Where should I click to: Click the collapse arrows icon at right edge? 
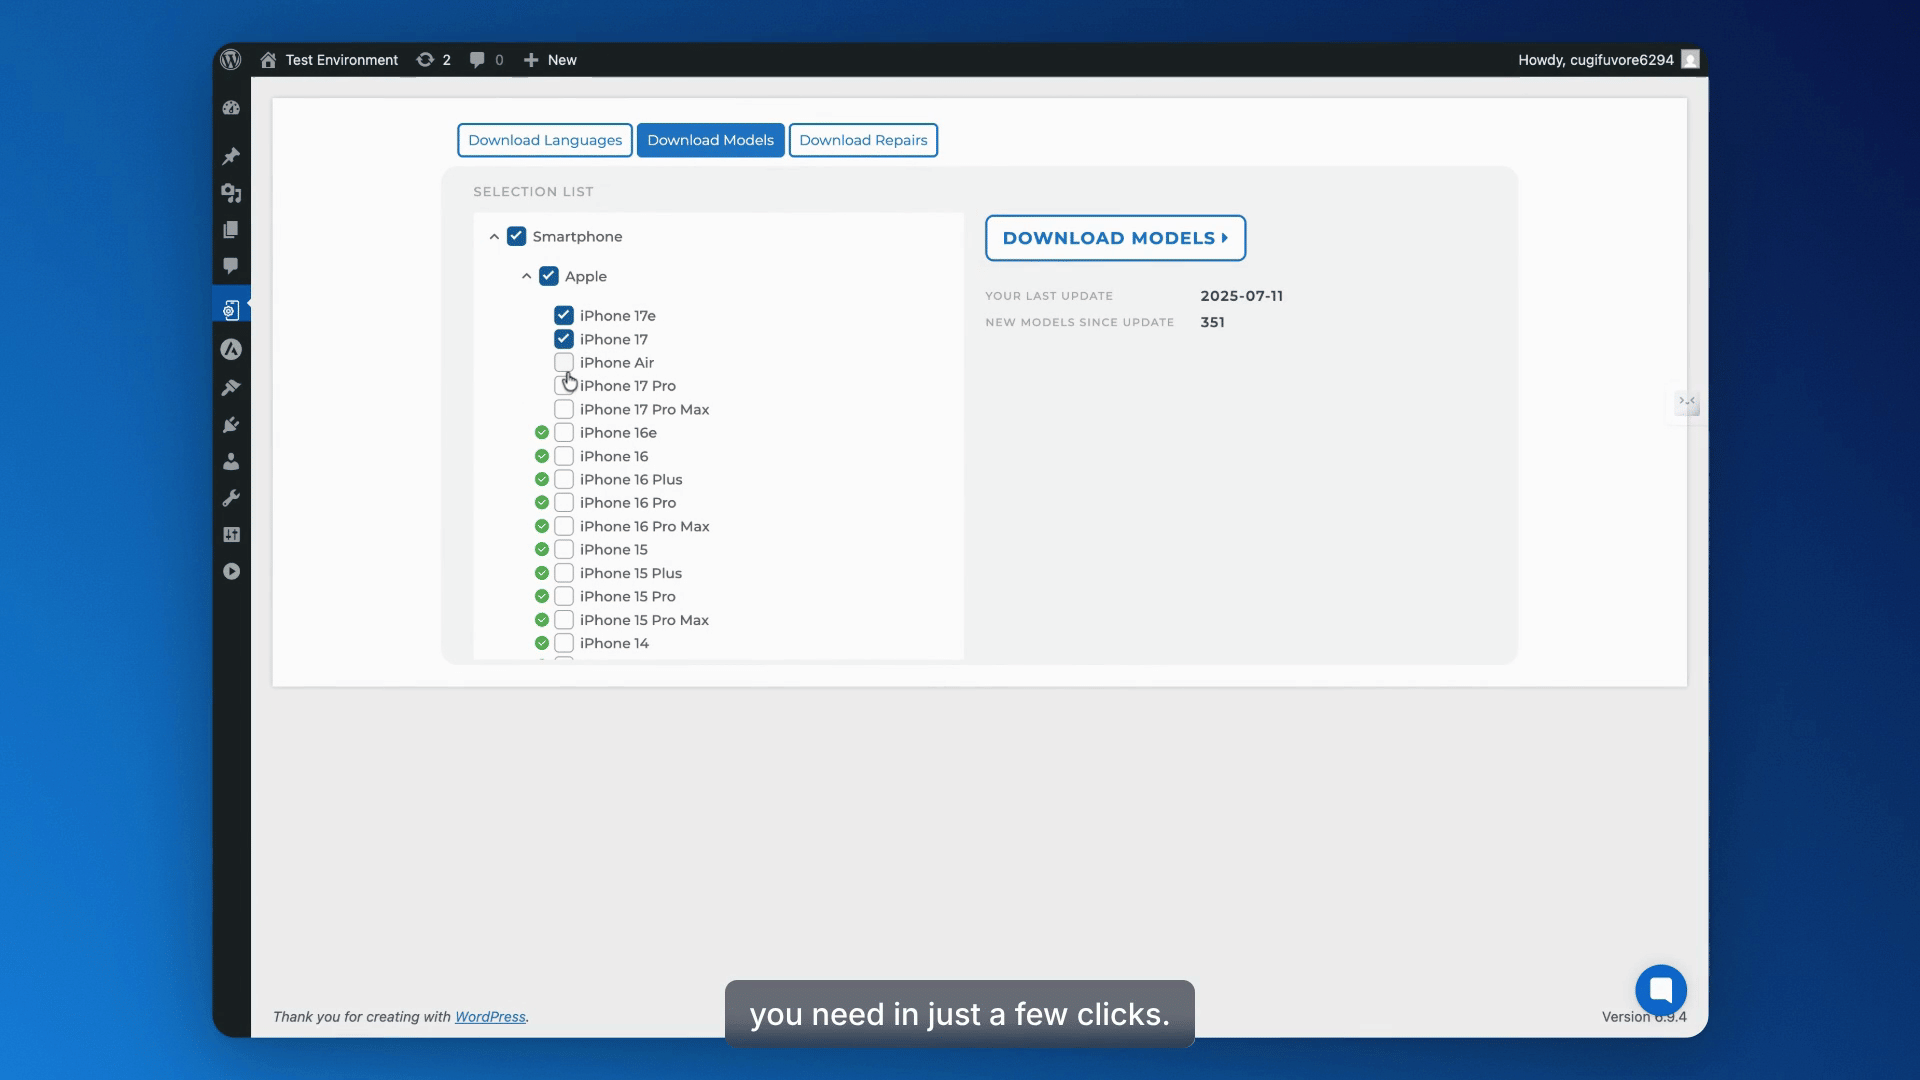pyautogui.click(x=1687, y=402)
